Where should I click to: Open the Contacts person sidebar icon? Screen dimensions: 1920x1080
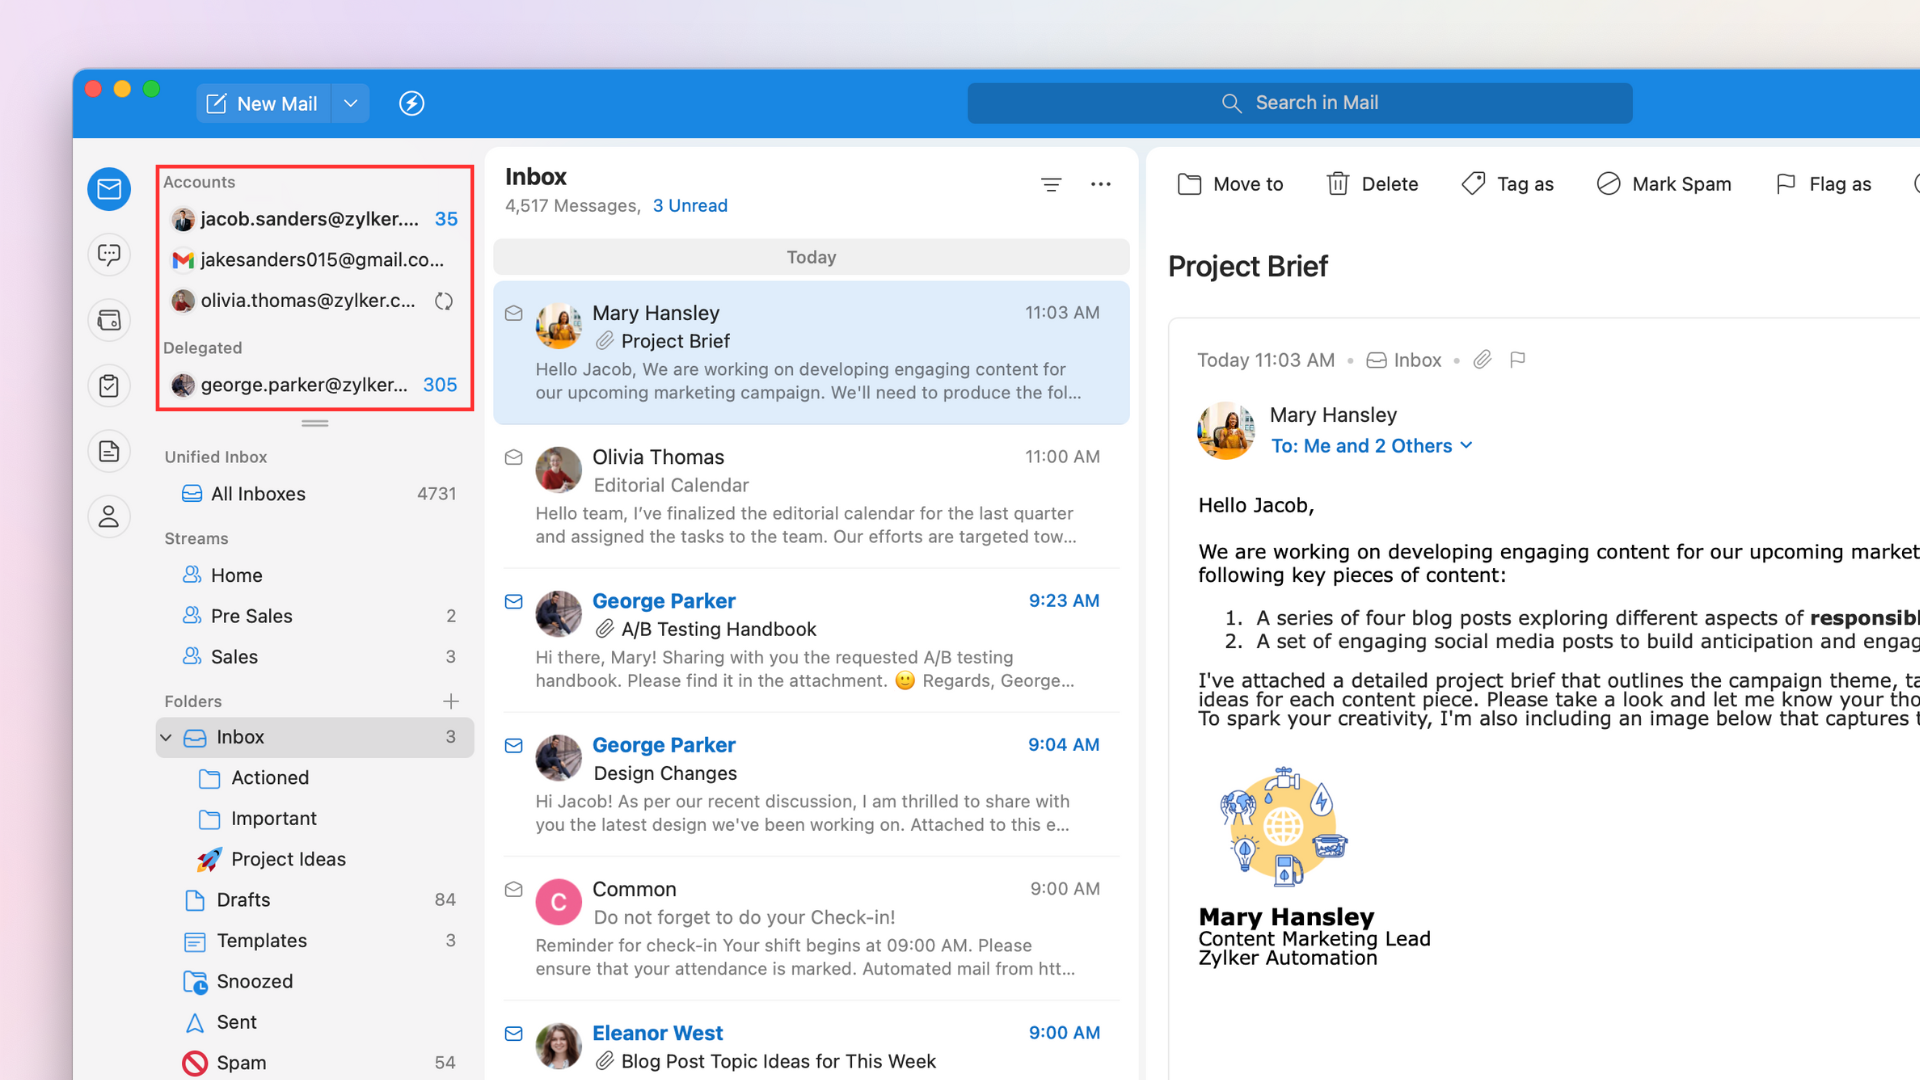[x=109, y=516]
